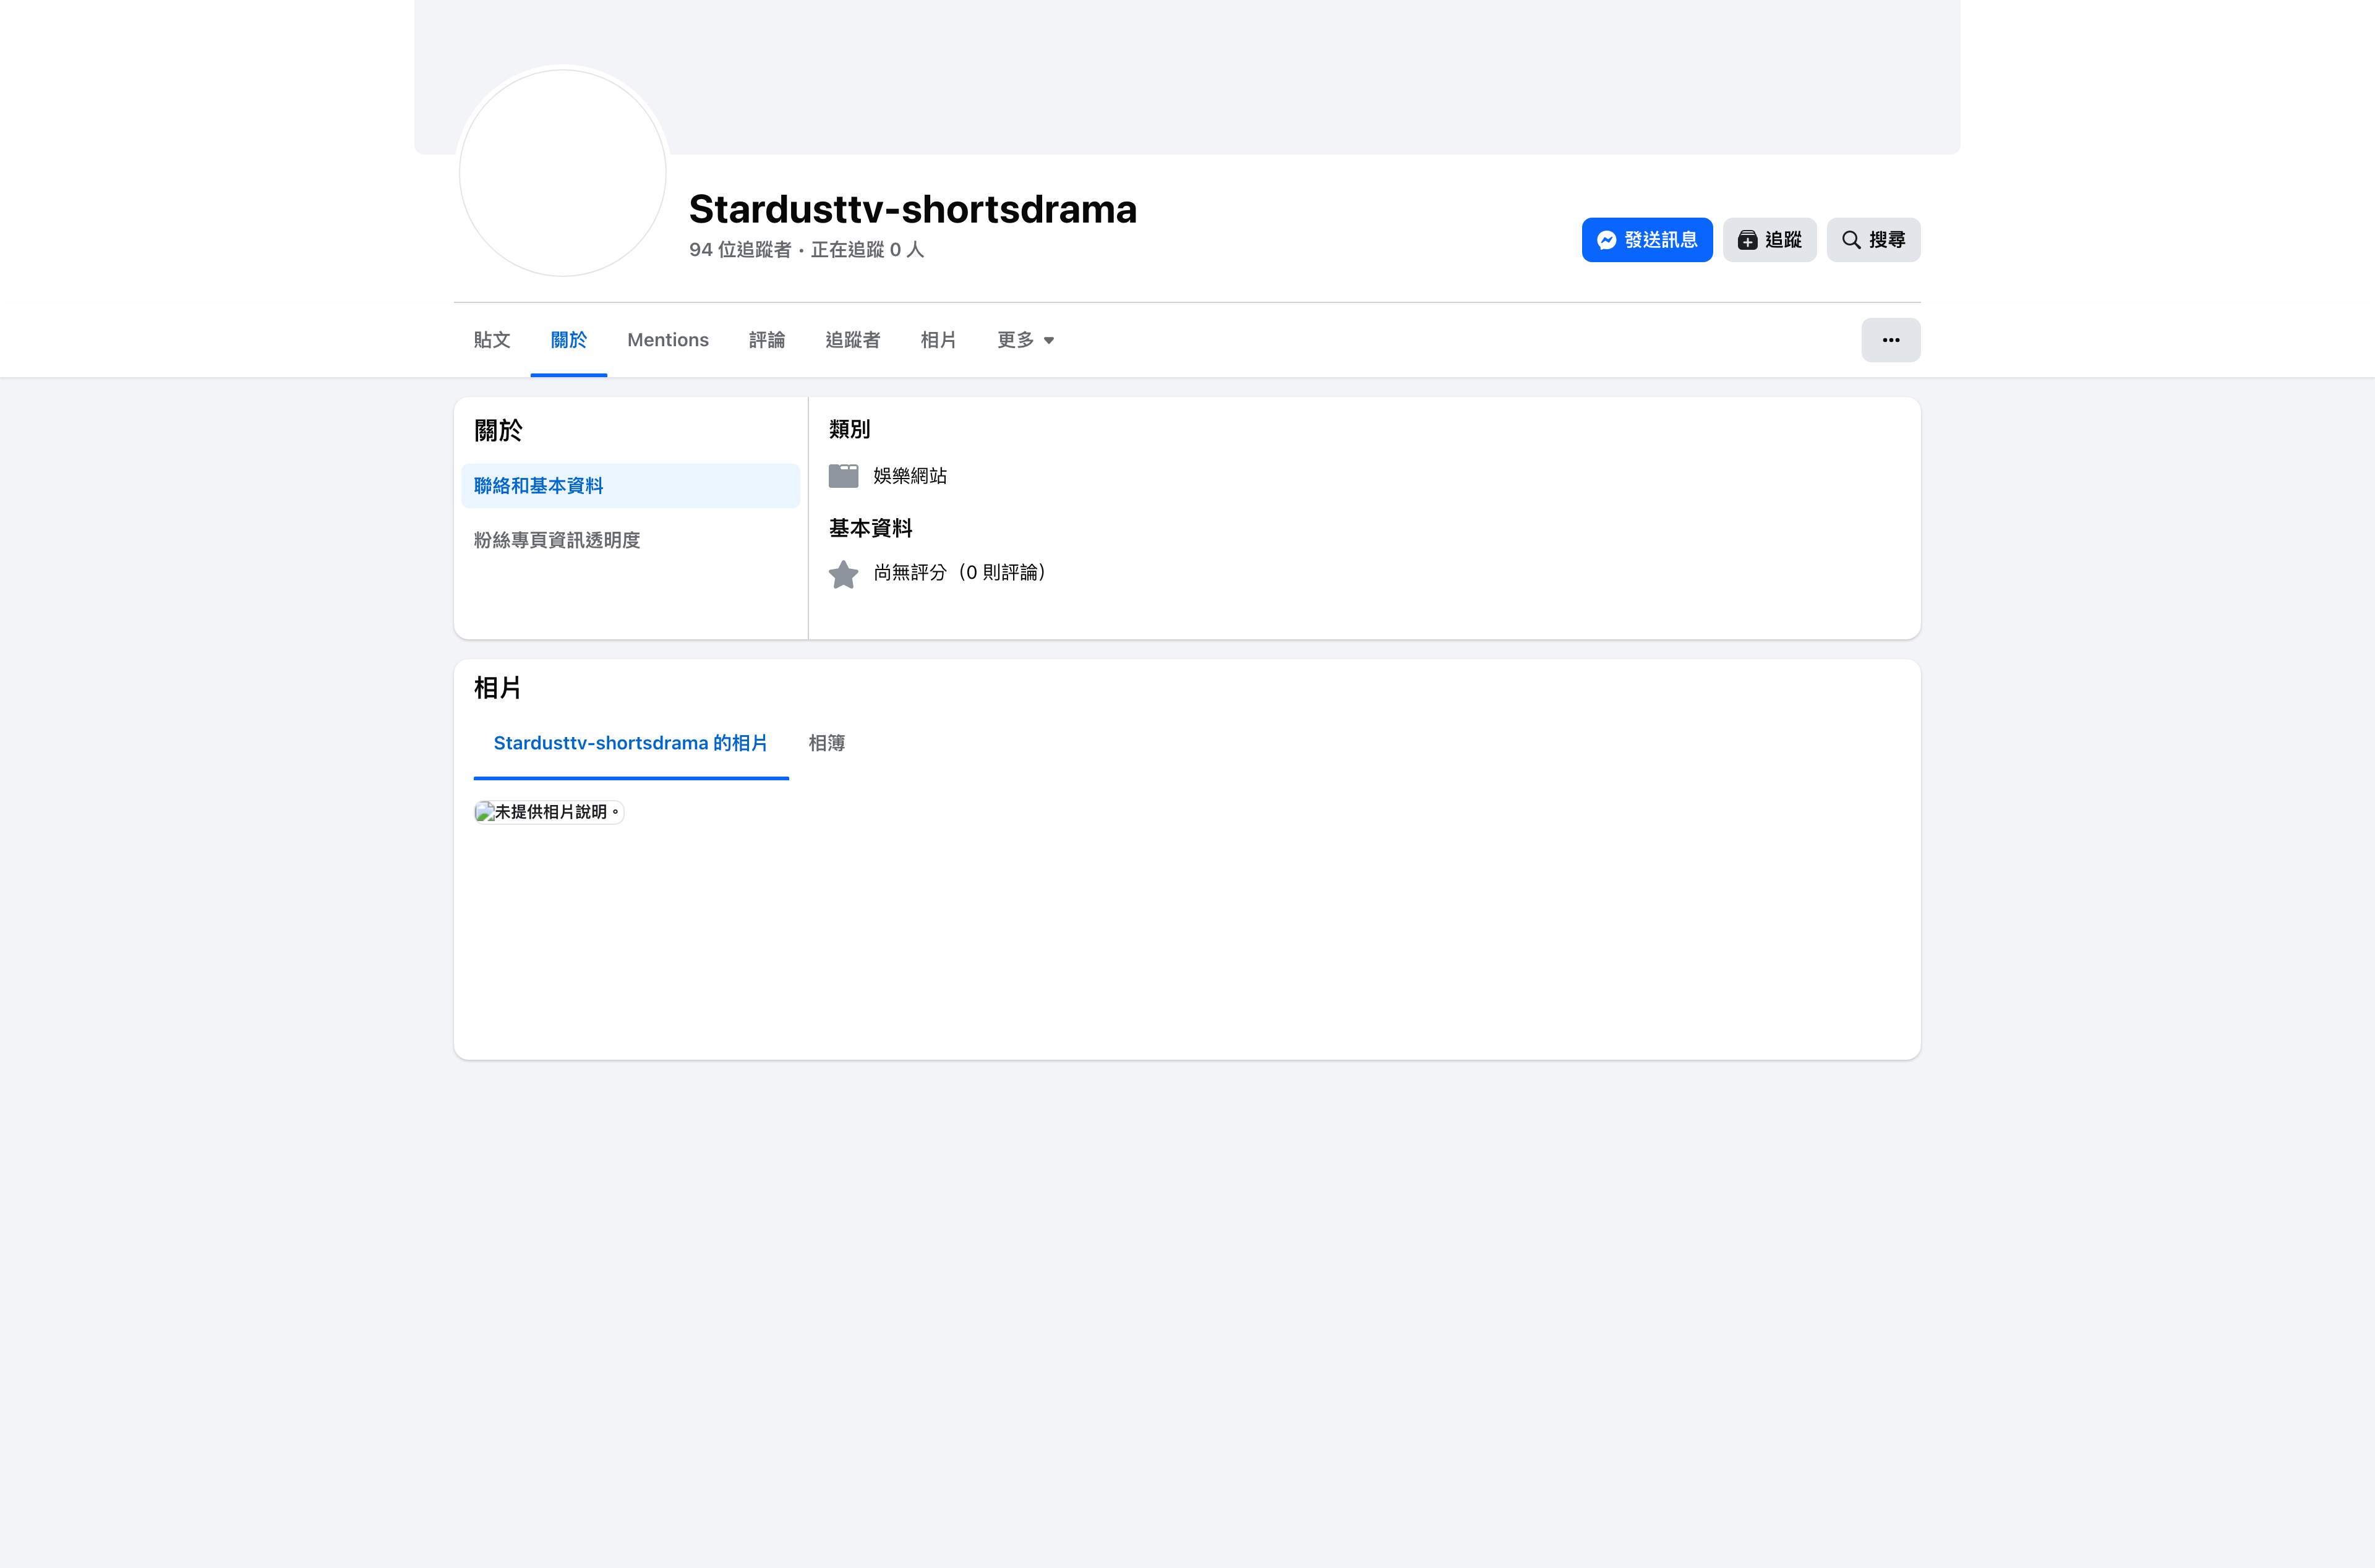Expand the 更多 dropdown tab
The image size is (2375, 1568).
(x=1025, y=340)
